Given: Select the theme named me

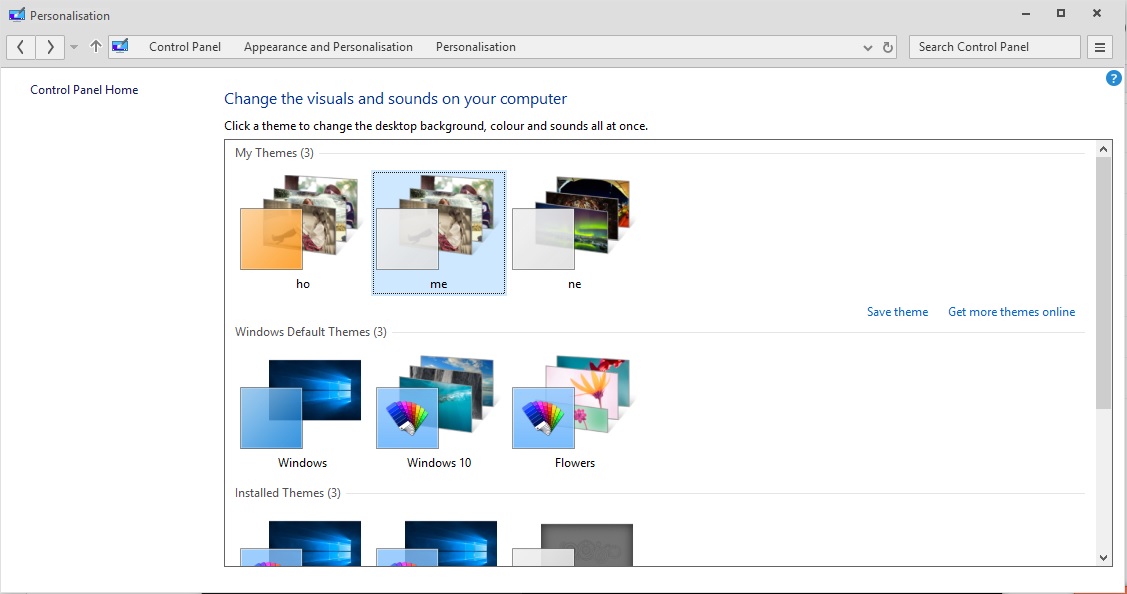Looking at the screenshot, I should click(438, 232).
